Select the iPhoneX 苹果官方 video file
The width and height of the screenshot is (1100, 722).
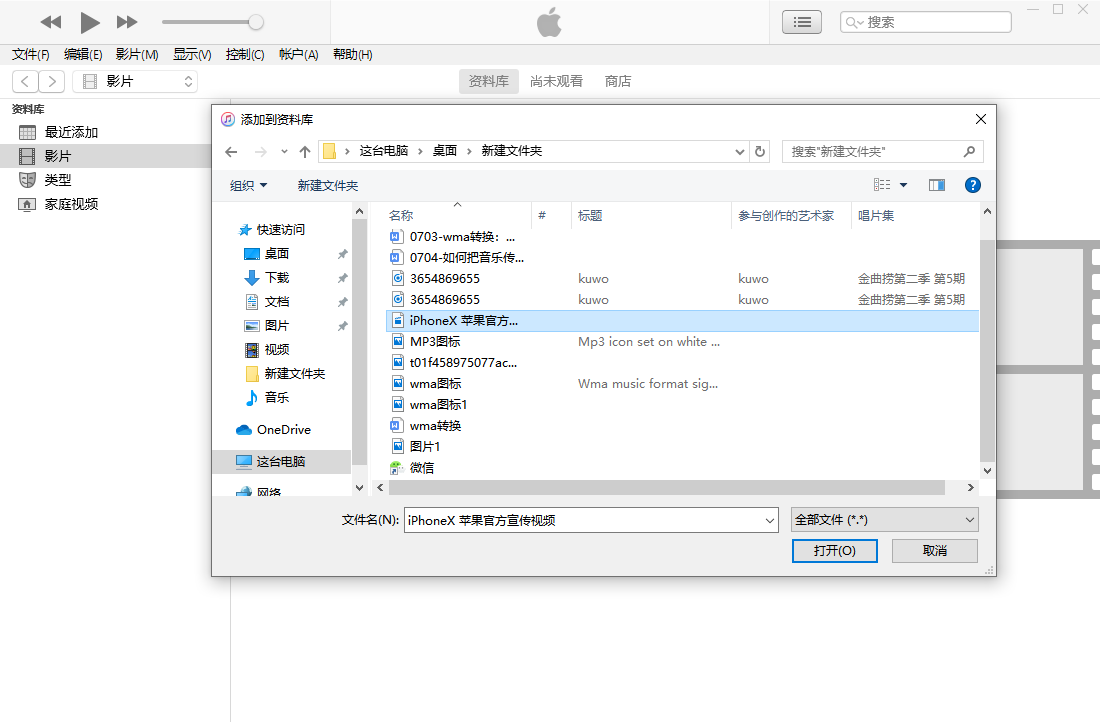pyautogui.click(x=682, y=321)
